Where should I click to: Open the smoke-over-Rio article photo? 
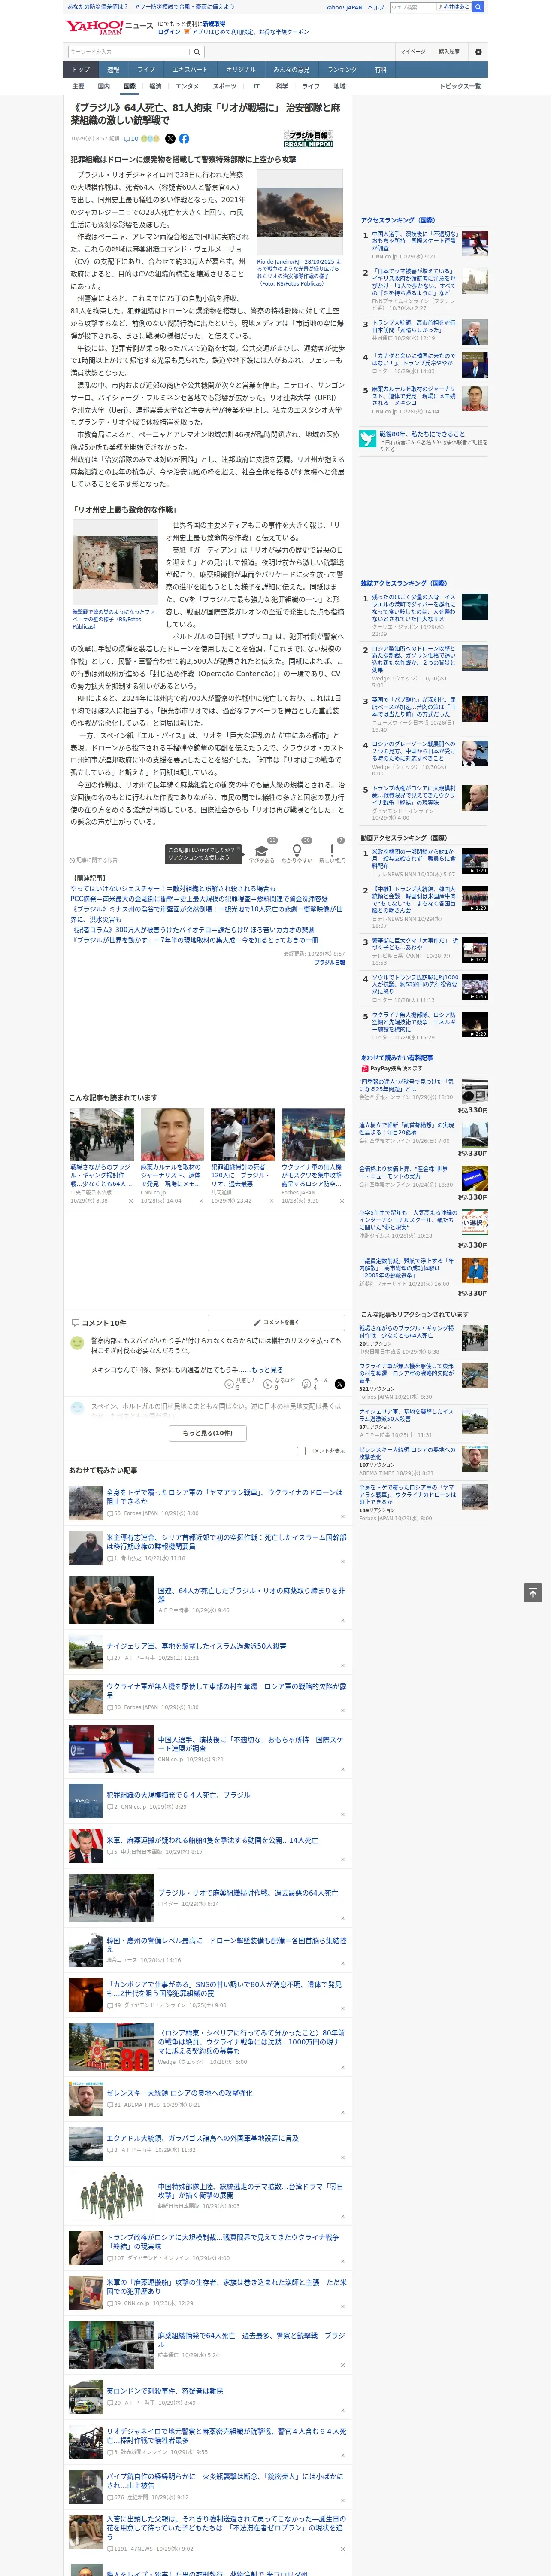point(300,212)
